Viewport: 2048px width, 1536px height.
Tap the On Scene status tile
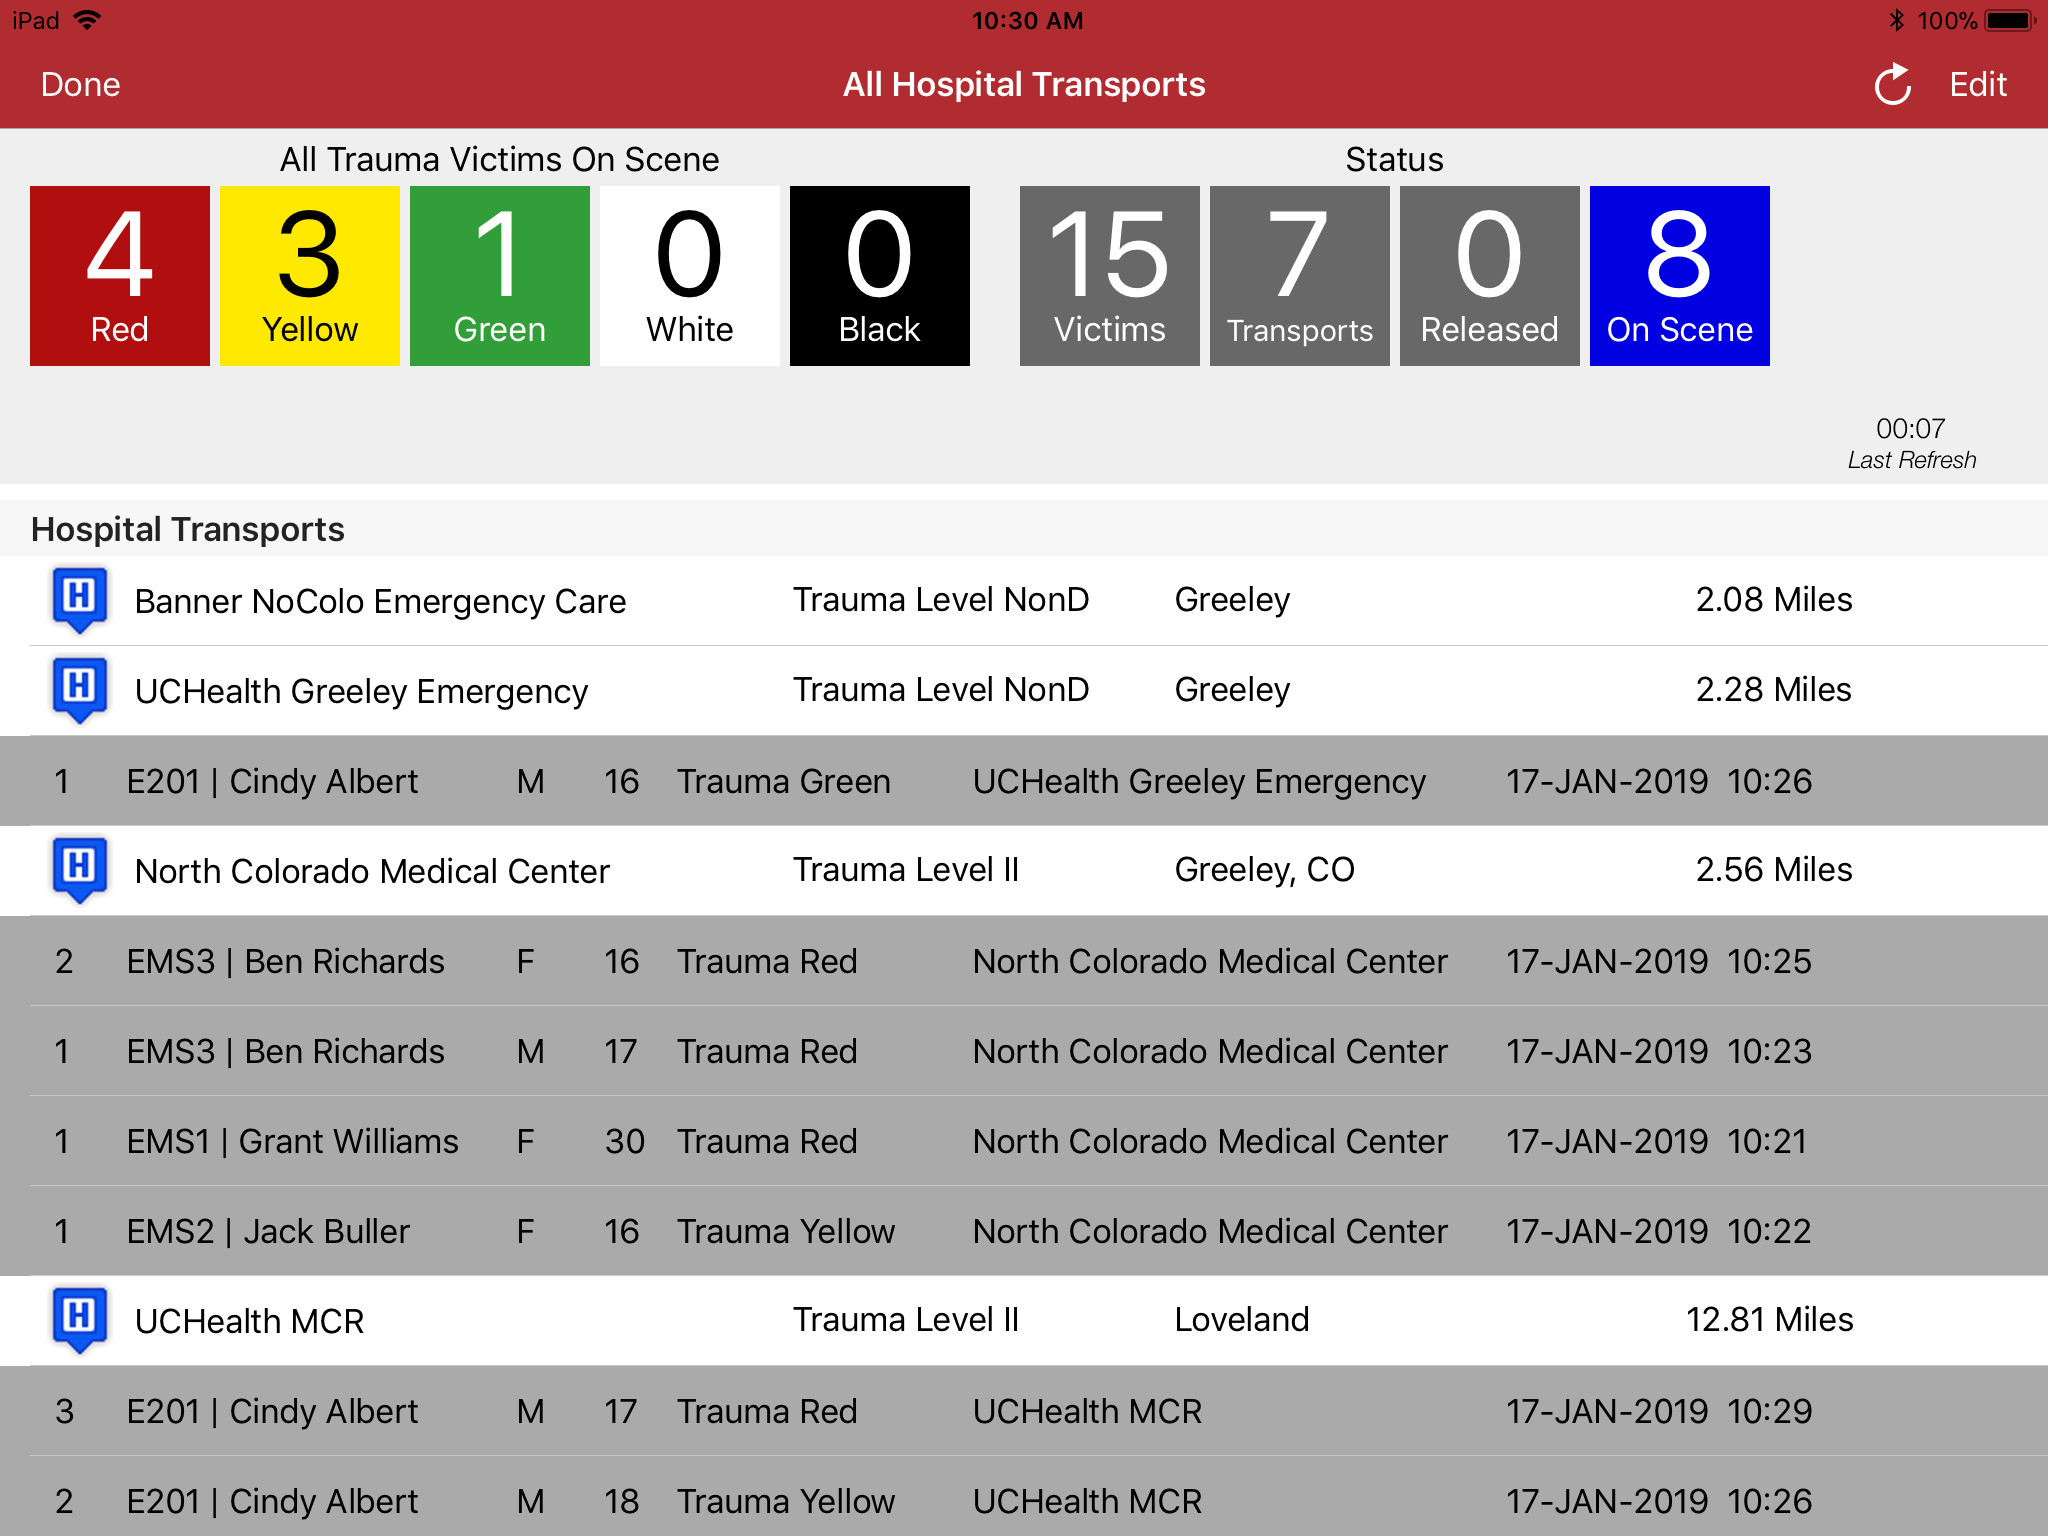[x=1680, y=276]
